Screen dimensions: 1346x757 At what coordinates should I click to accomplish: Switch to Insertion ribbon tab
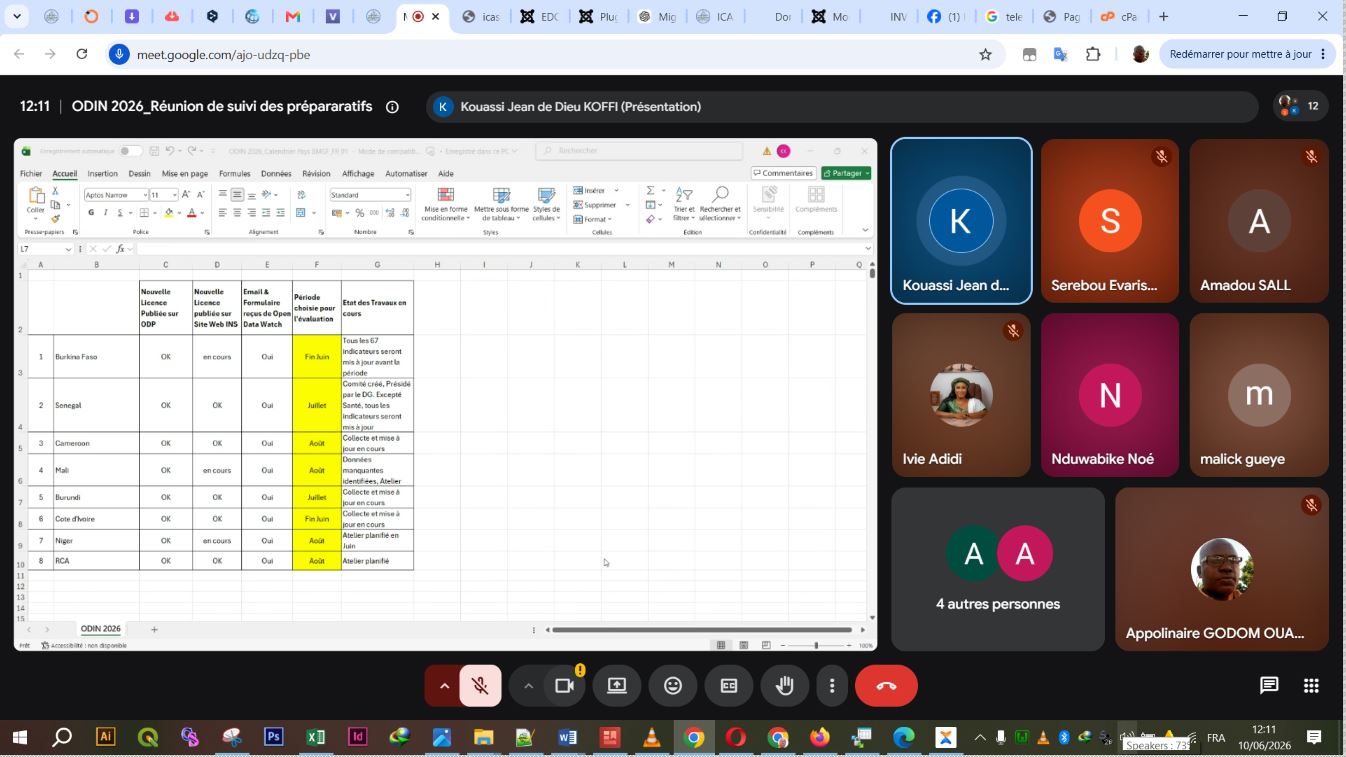[102, 174]
